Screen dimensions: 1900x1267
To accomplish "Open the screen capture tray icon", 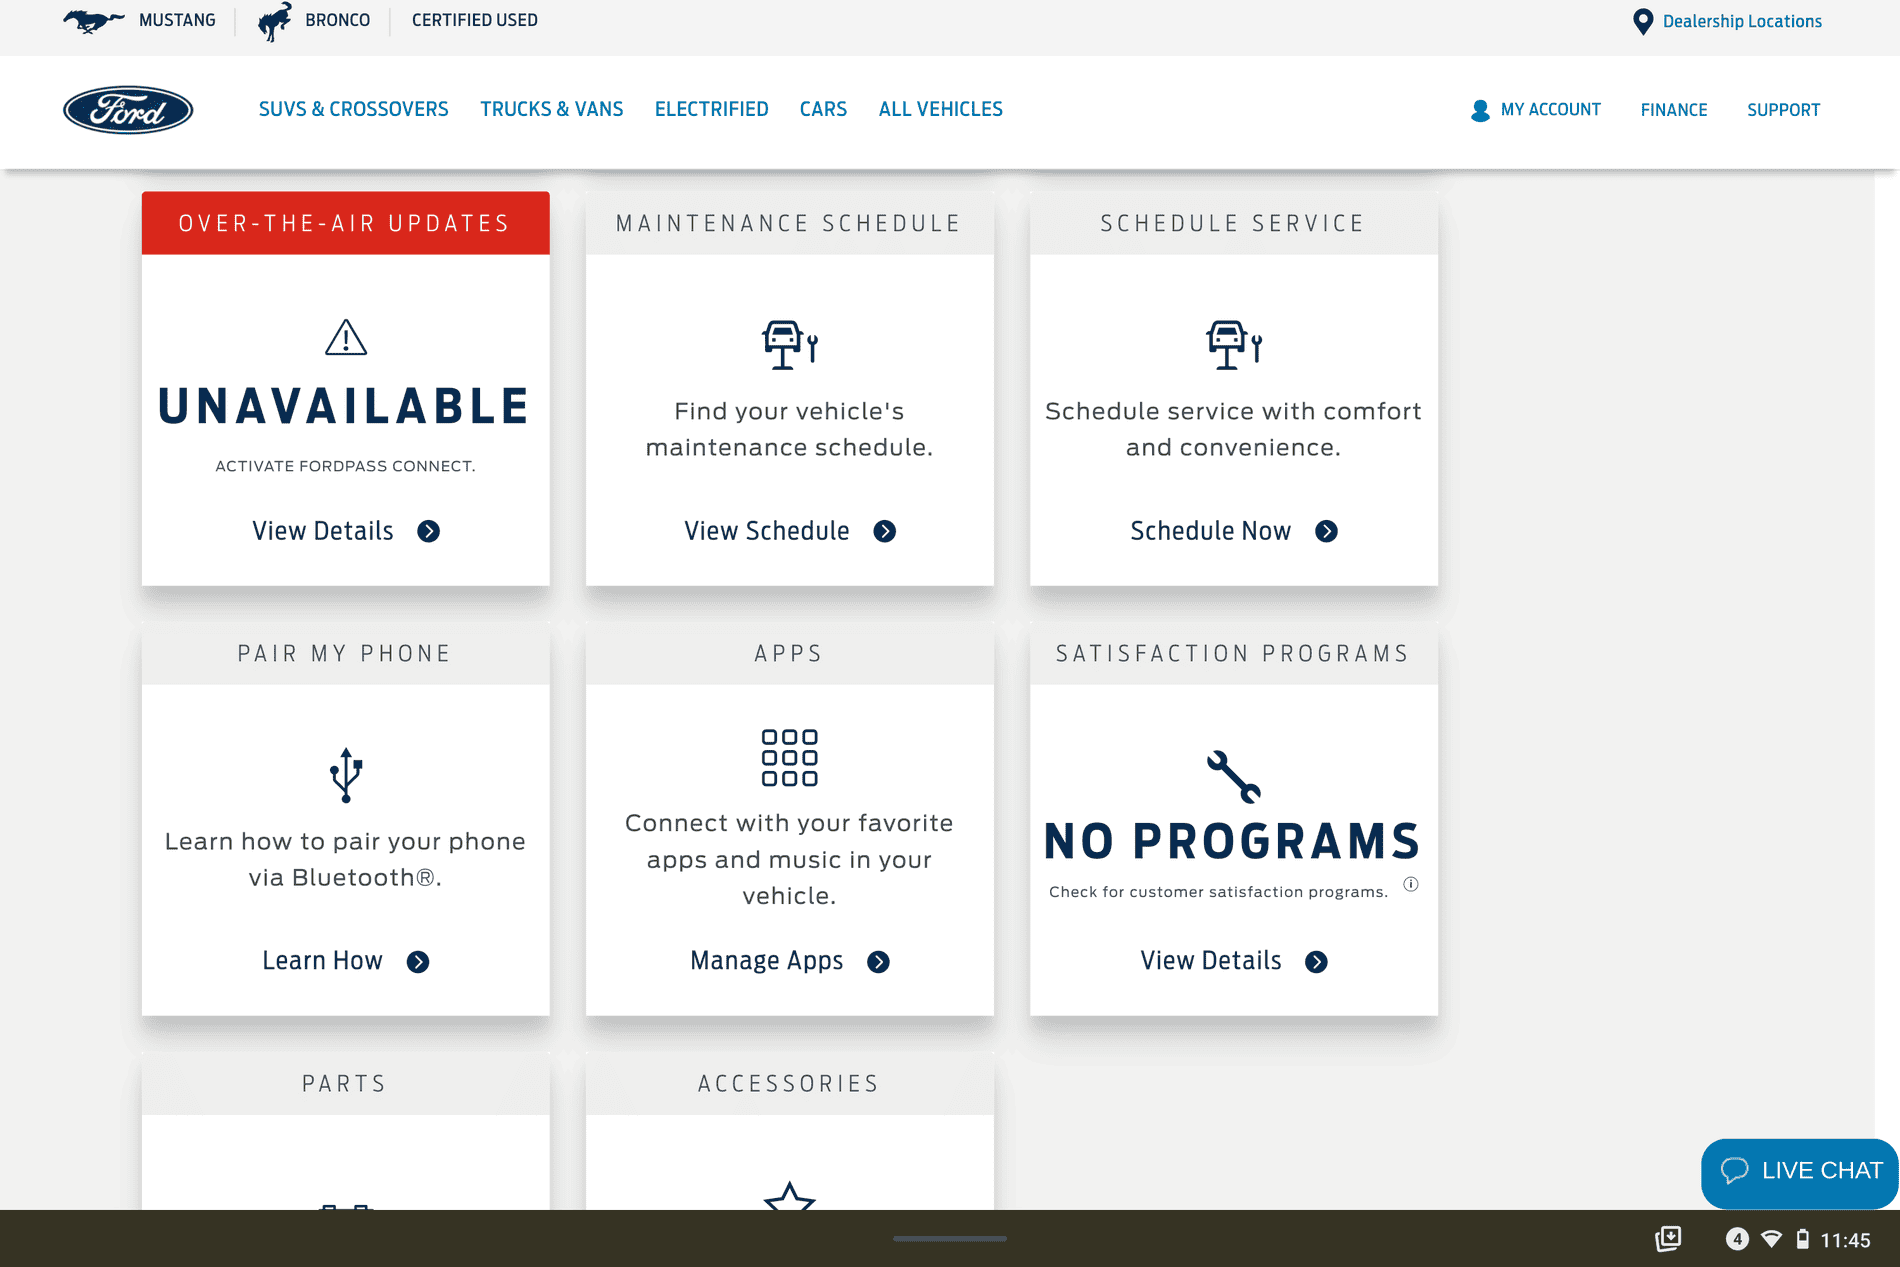I will pyautogui.click(x=1668, y=1239).
